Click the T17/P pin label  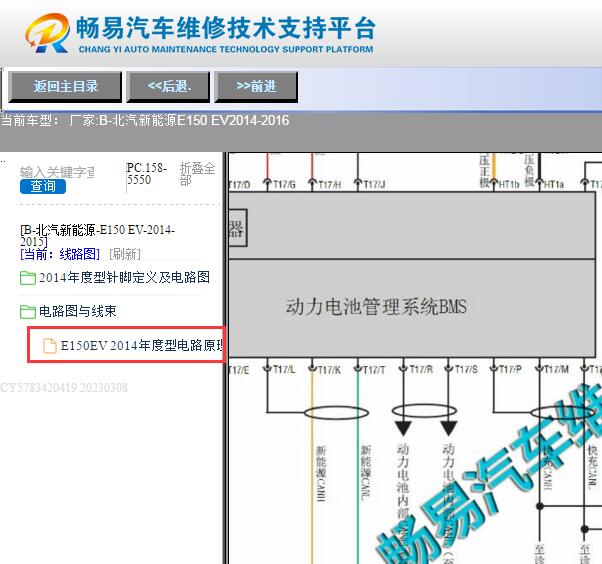point(510,370)
